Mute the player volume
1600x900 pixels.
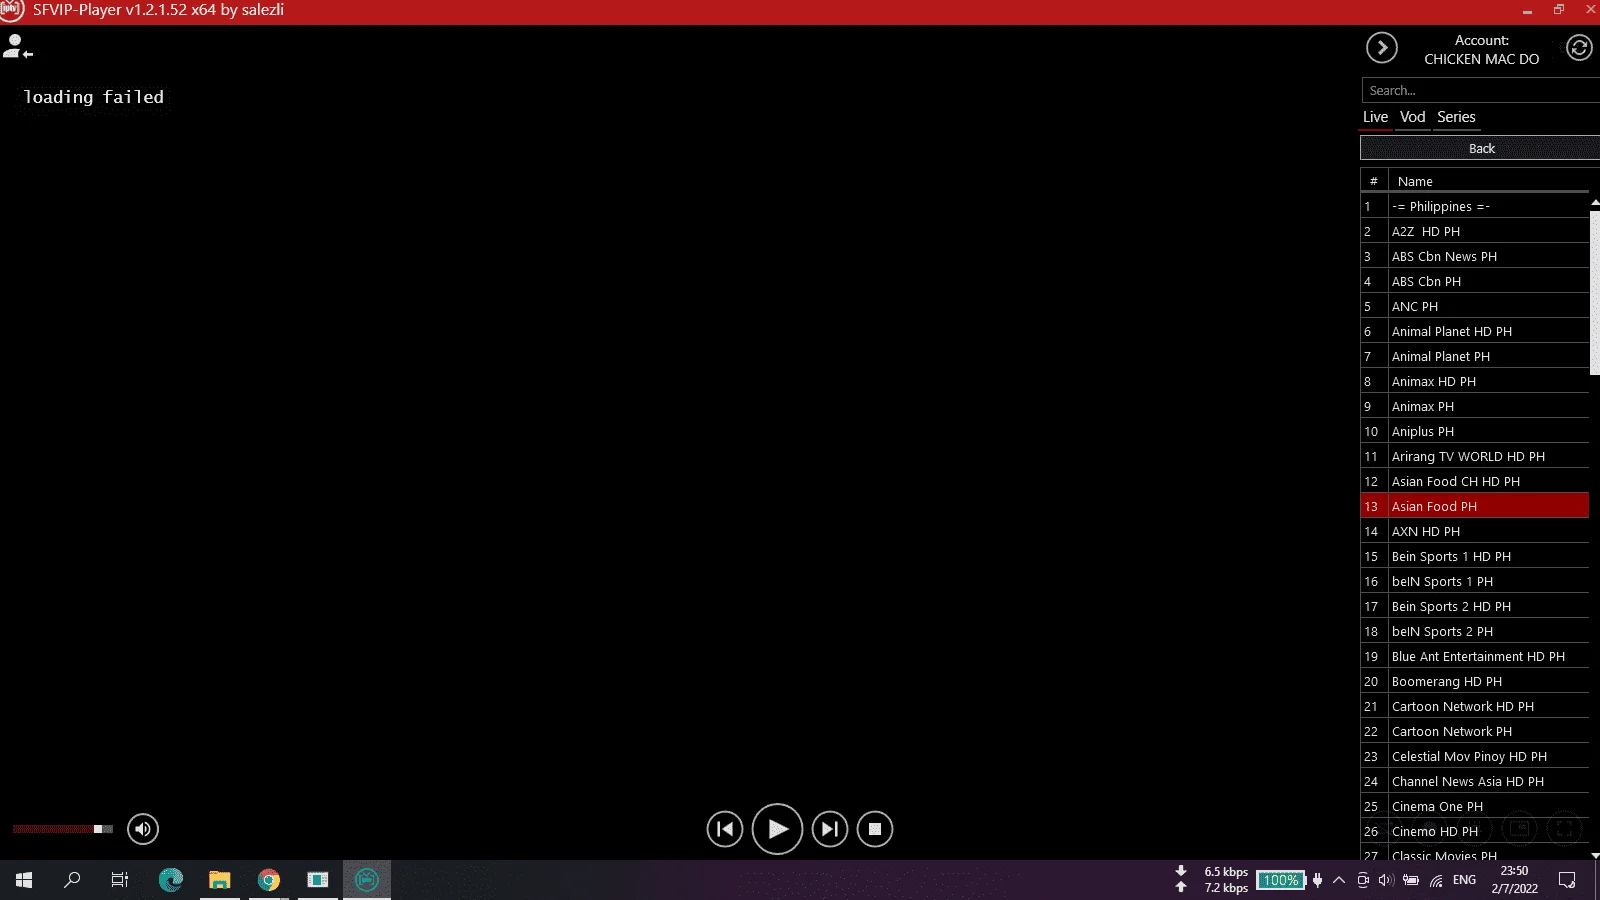(143, 829)
